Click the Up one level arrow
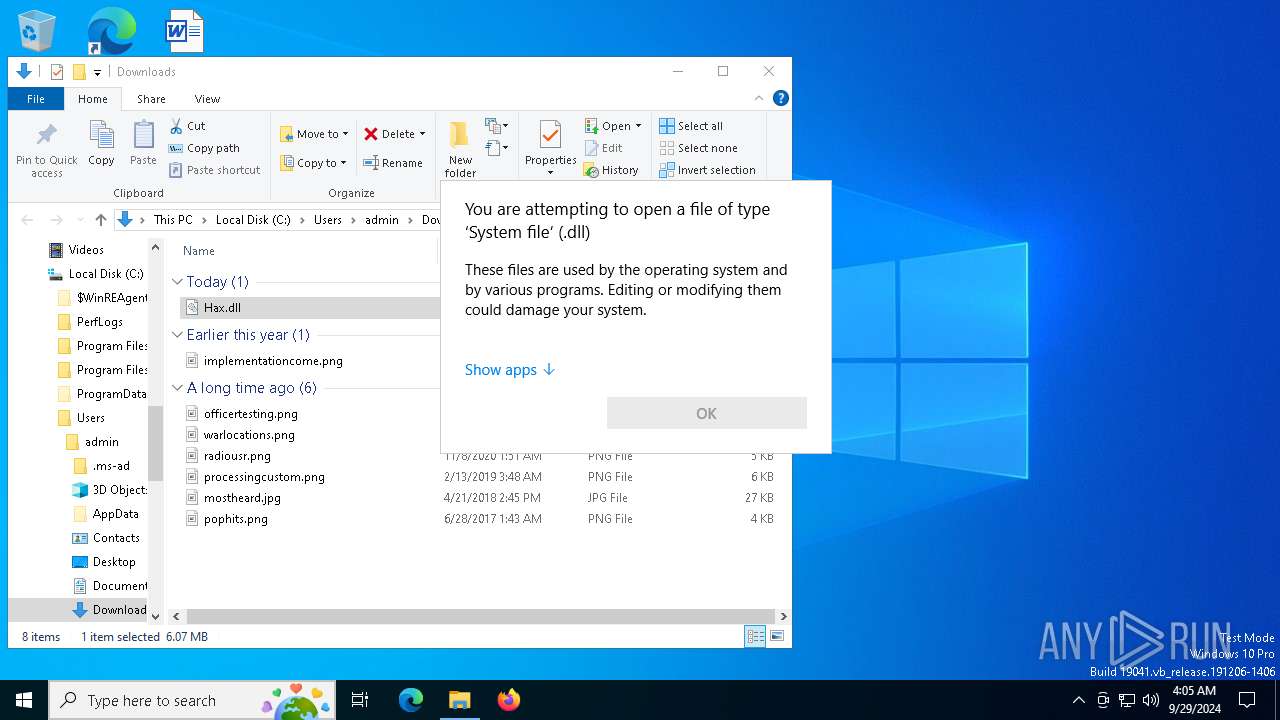Image resolution: width=1280 pixels, height=720 pixels. 100,220
